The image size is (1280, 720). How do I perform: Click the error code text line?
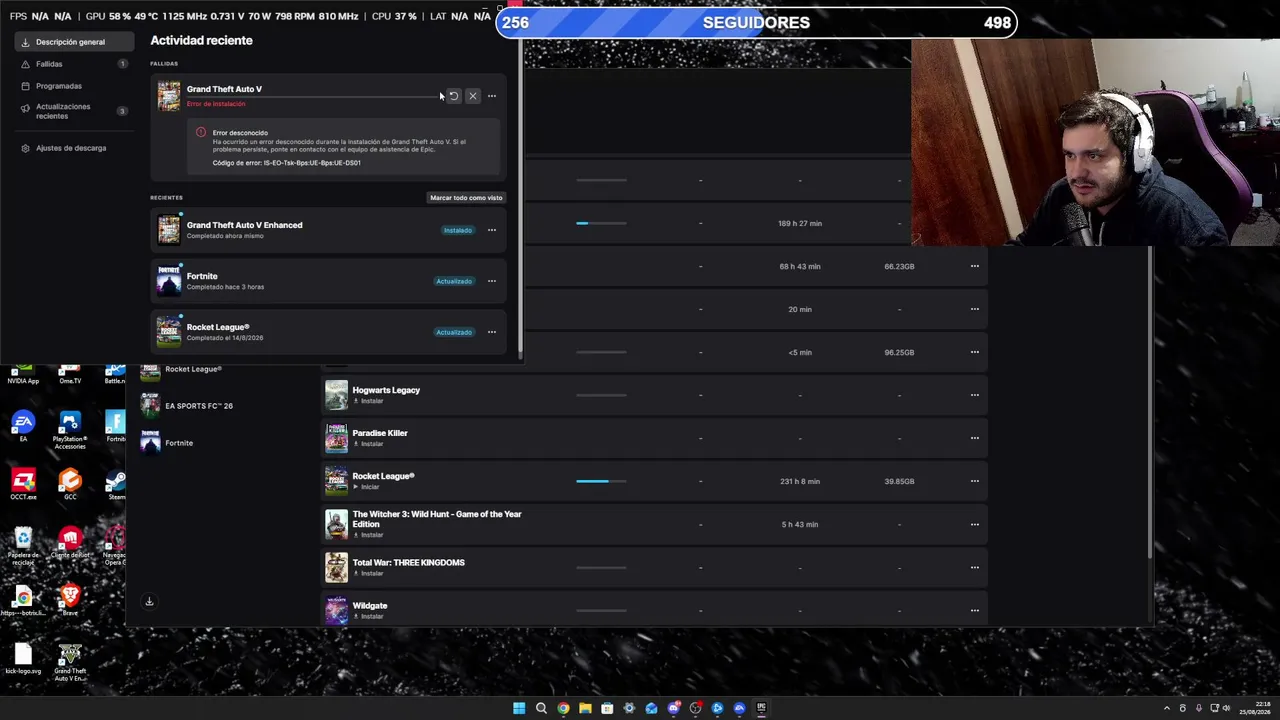[287, 163]
